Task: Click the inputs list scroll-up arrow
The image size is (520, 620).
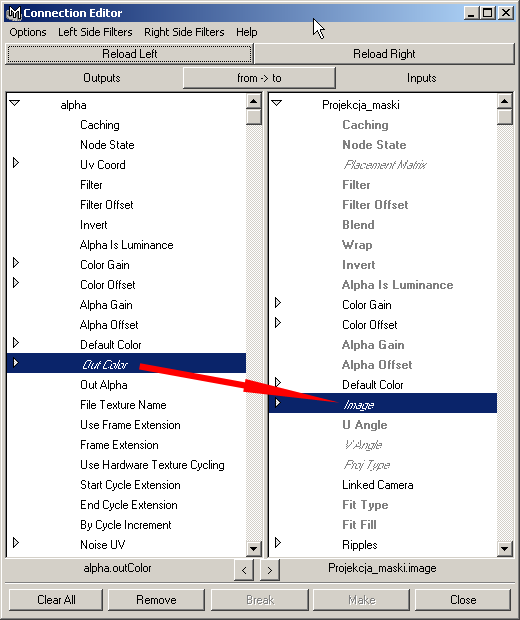Action: (x=505, y=101)
